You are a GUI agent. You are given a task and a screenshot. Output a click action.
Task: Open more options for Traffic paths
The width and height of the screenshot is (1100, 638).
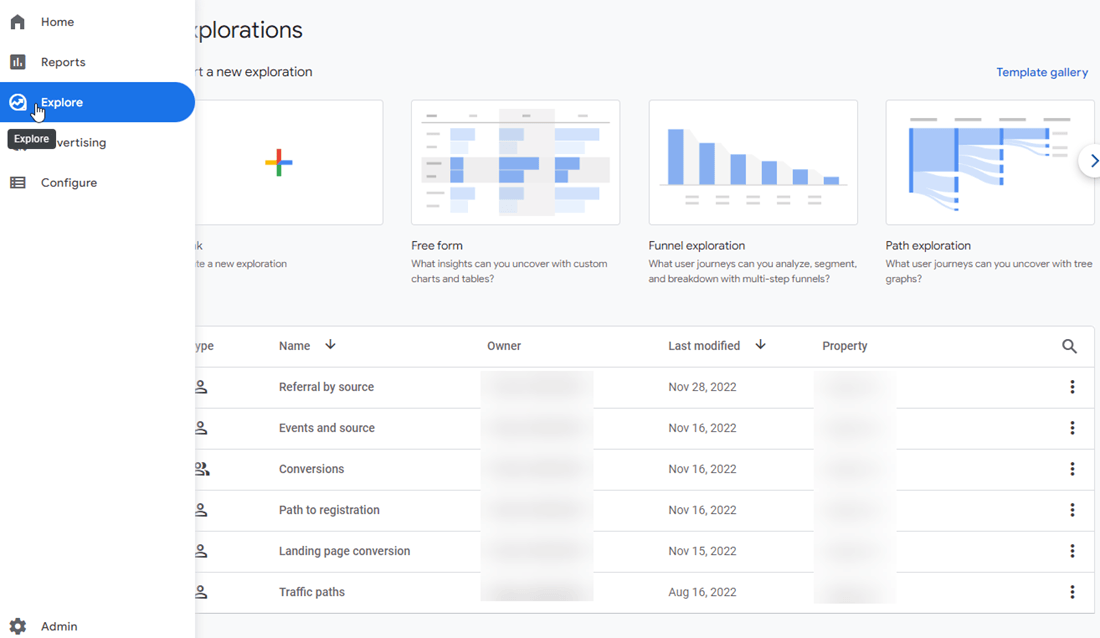(1072, 592)
